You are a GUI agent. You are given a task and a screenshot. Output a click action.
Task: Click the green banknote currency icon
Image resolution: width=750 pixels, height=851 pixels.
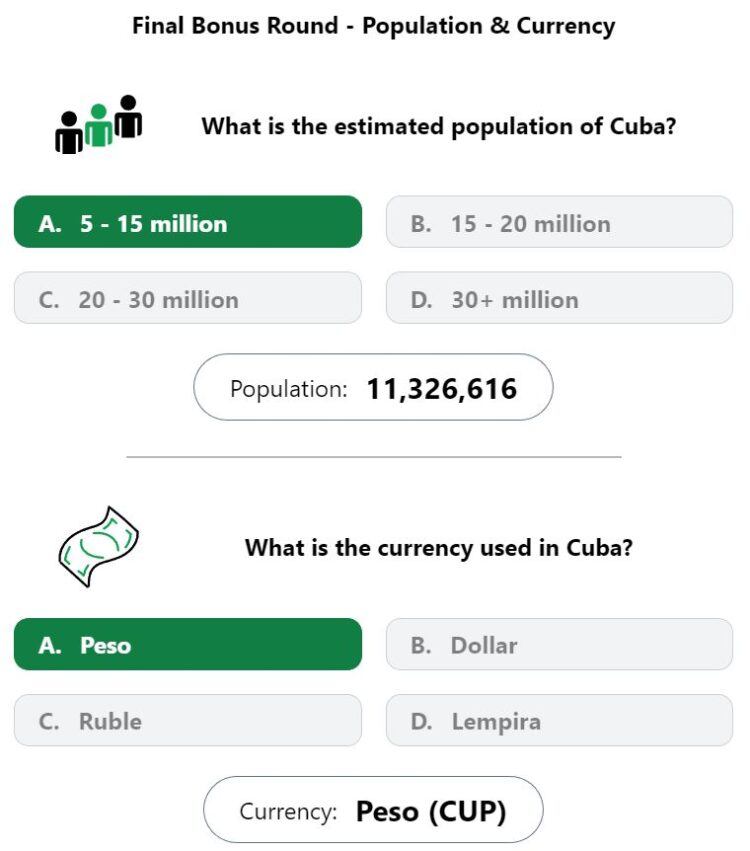point(98,547)
